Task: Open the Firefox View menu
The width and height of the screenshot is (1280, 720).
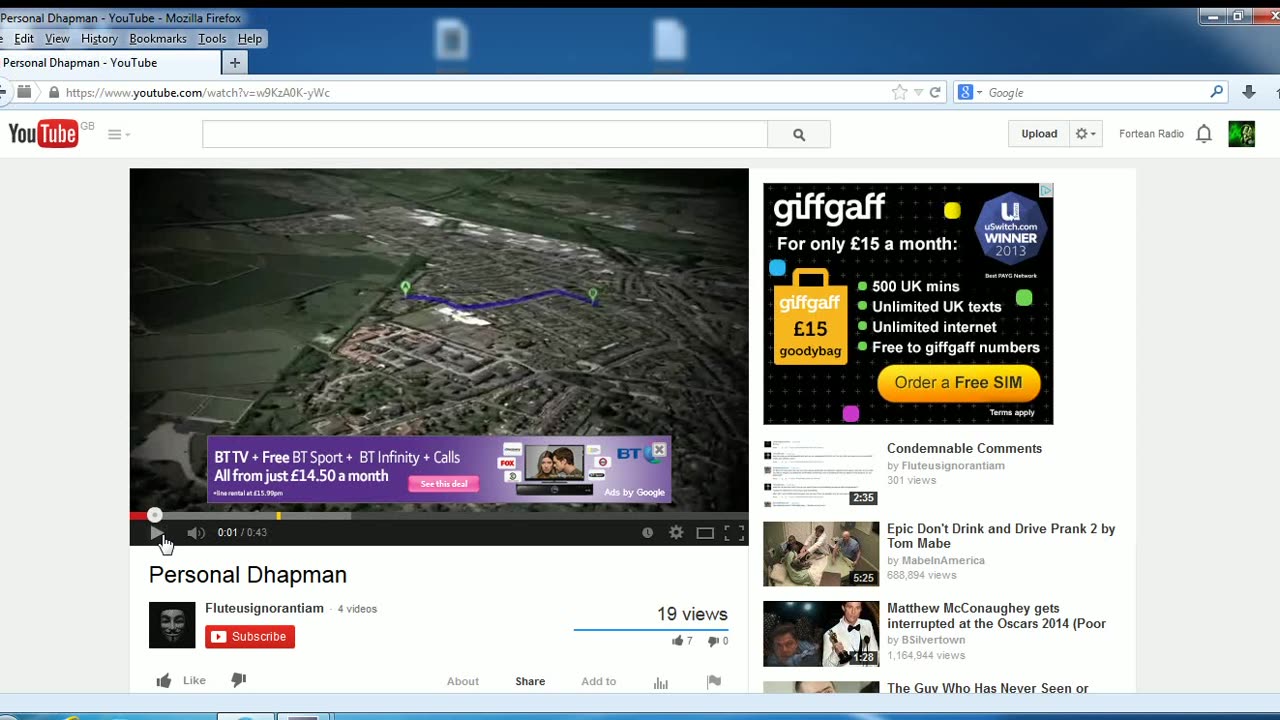Action: click(x=57, y=39)
